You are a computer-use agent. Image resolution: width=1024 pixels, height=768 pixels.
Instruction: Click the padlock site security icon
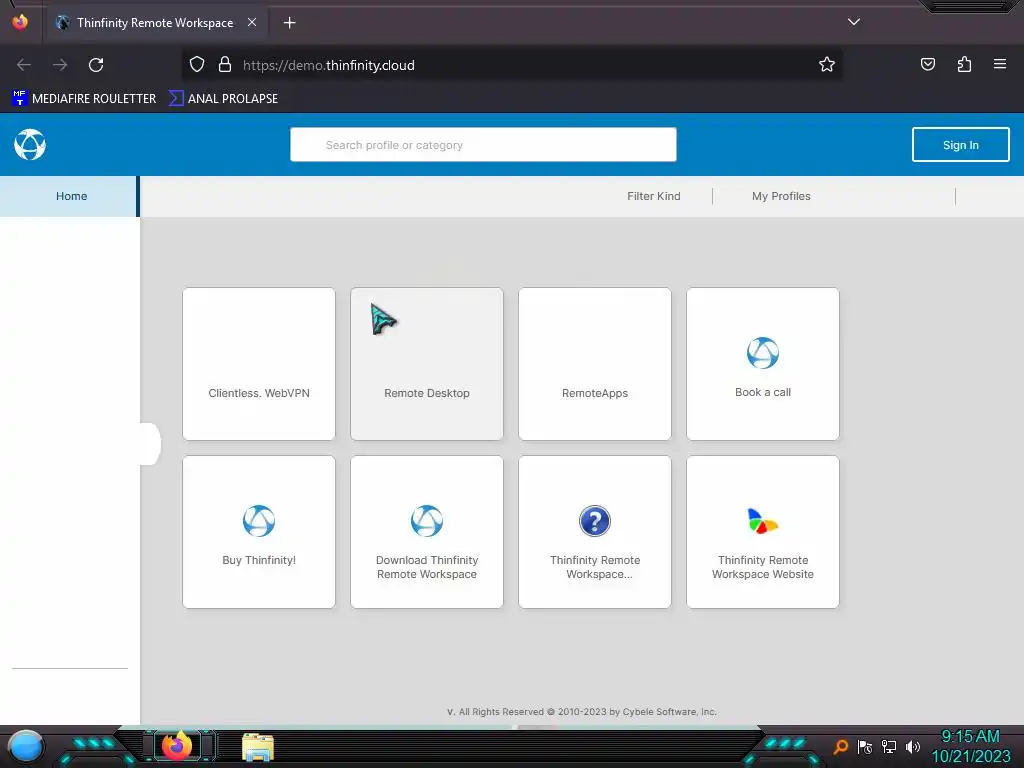[225, 64]
